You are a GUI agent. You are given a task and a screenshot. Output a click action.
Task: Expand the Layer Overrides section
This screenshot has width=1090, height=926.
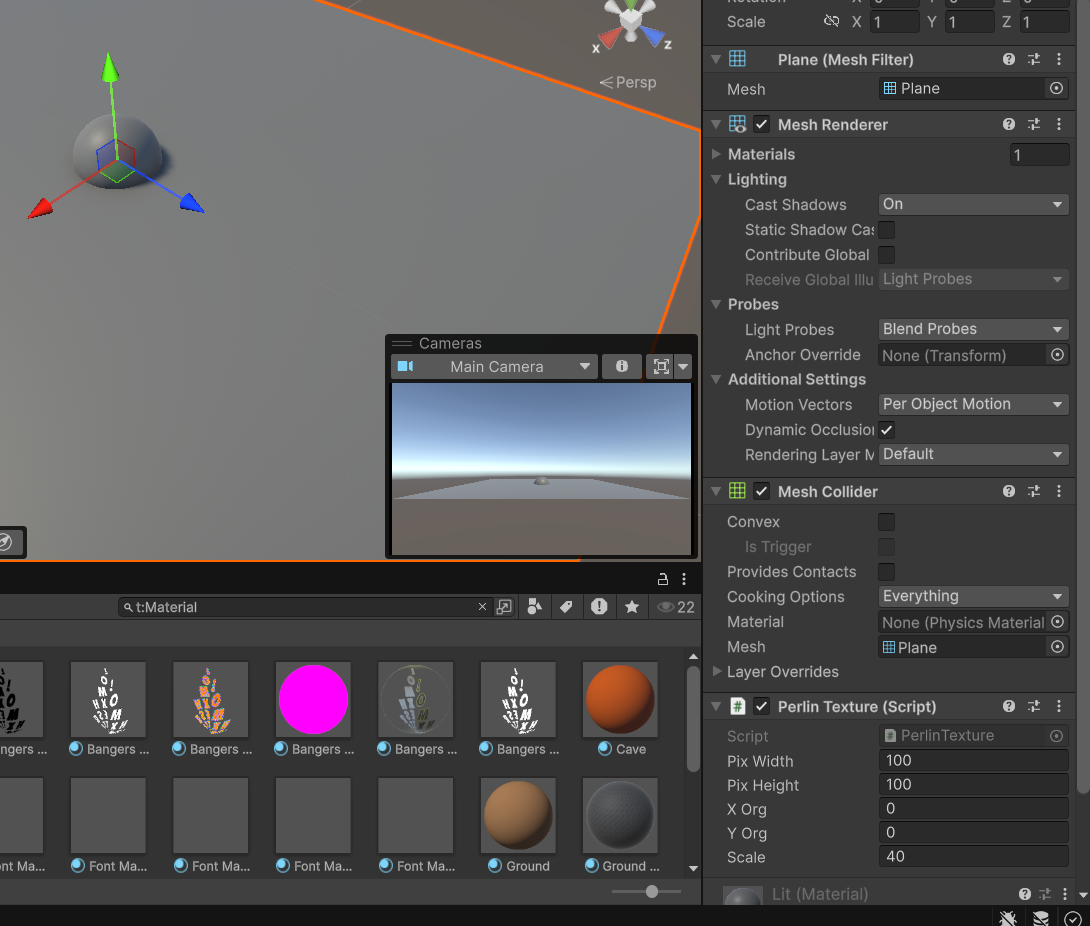coord(716,672)
